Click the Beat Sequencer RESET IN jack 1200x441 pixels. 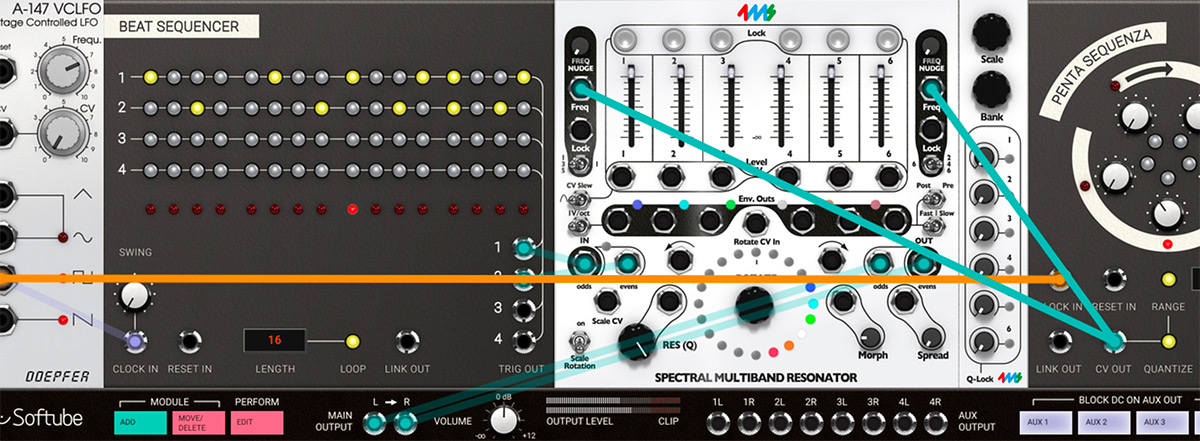click(x=189, y=342)
